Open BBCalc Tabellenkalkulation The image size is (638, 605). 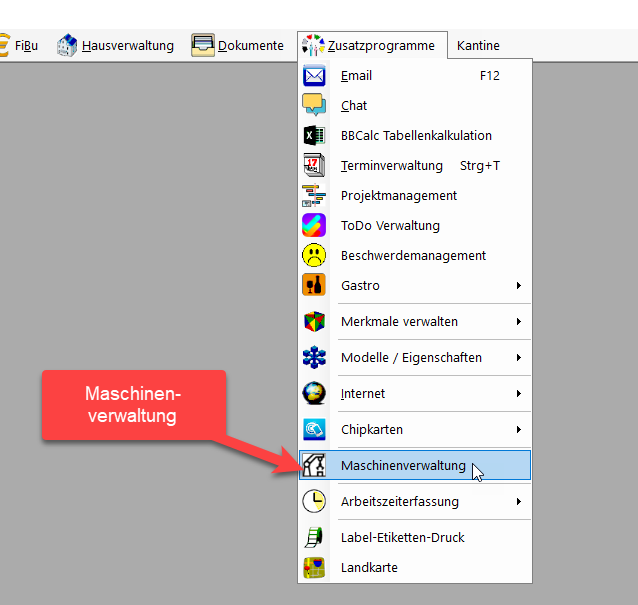[x=415, y=135]
